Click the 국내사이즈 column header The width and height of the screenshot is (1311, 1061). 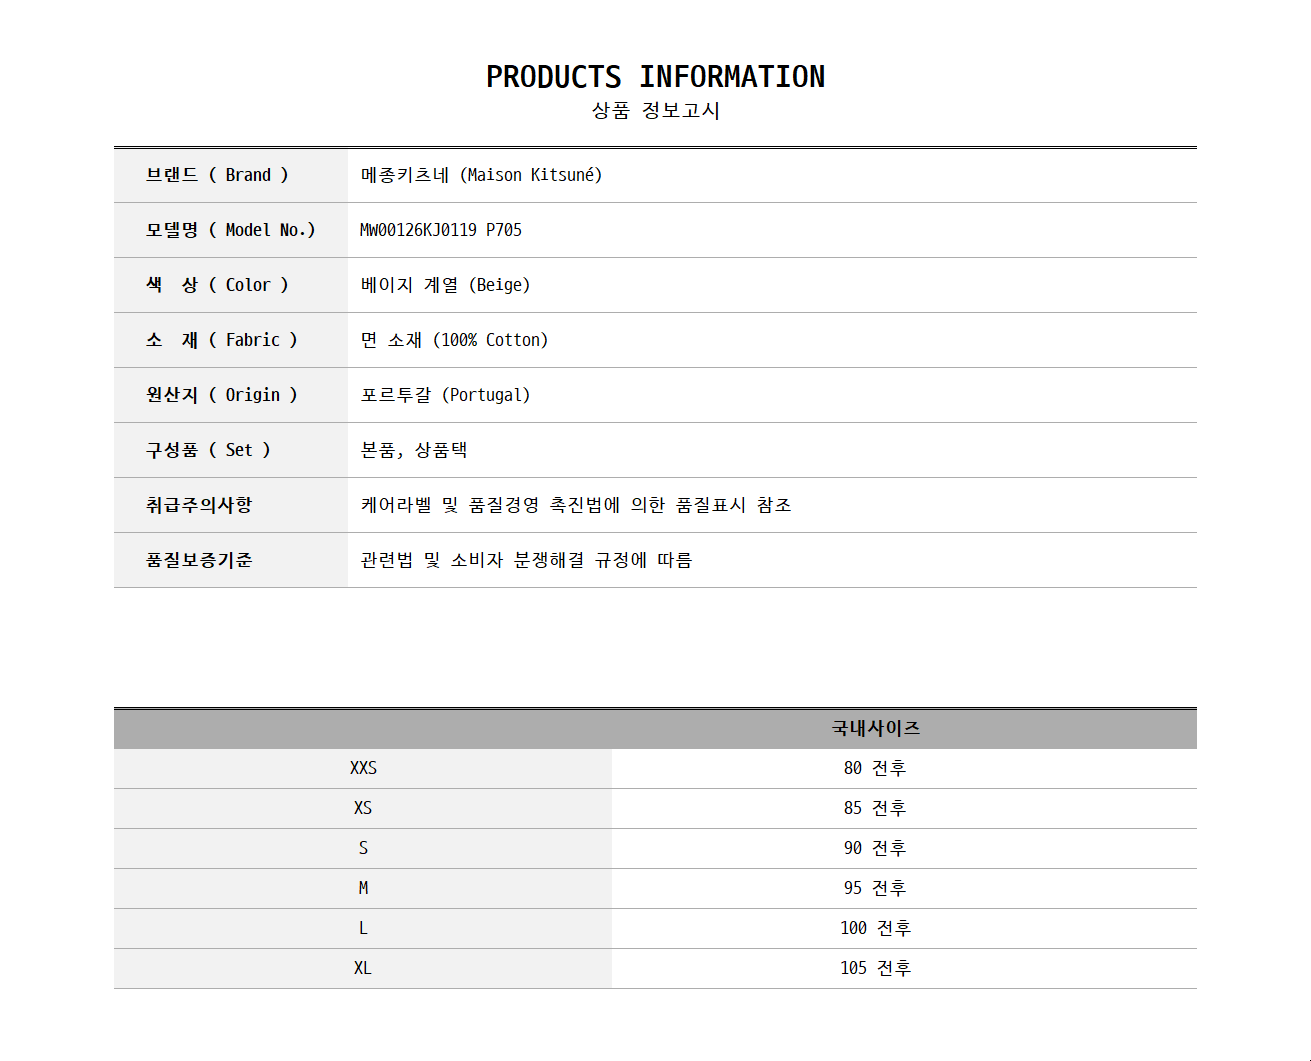click(875, 728)
